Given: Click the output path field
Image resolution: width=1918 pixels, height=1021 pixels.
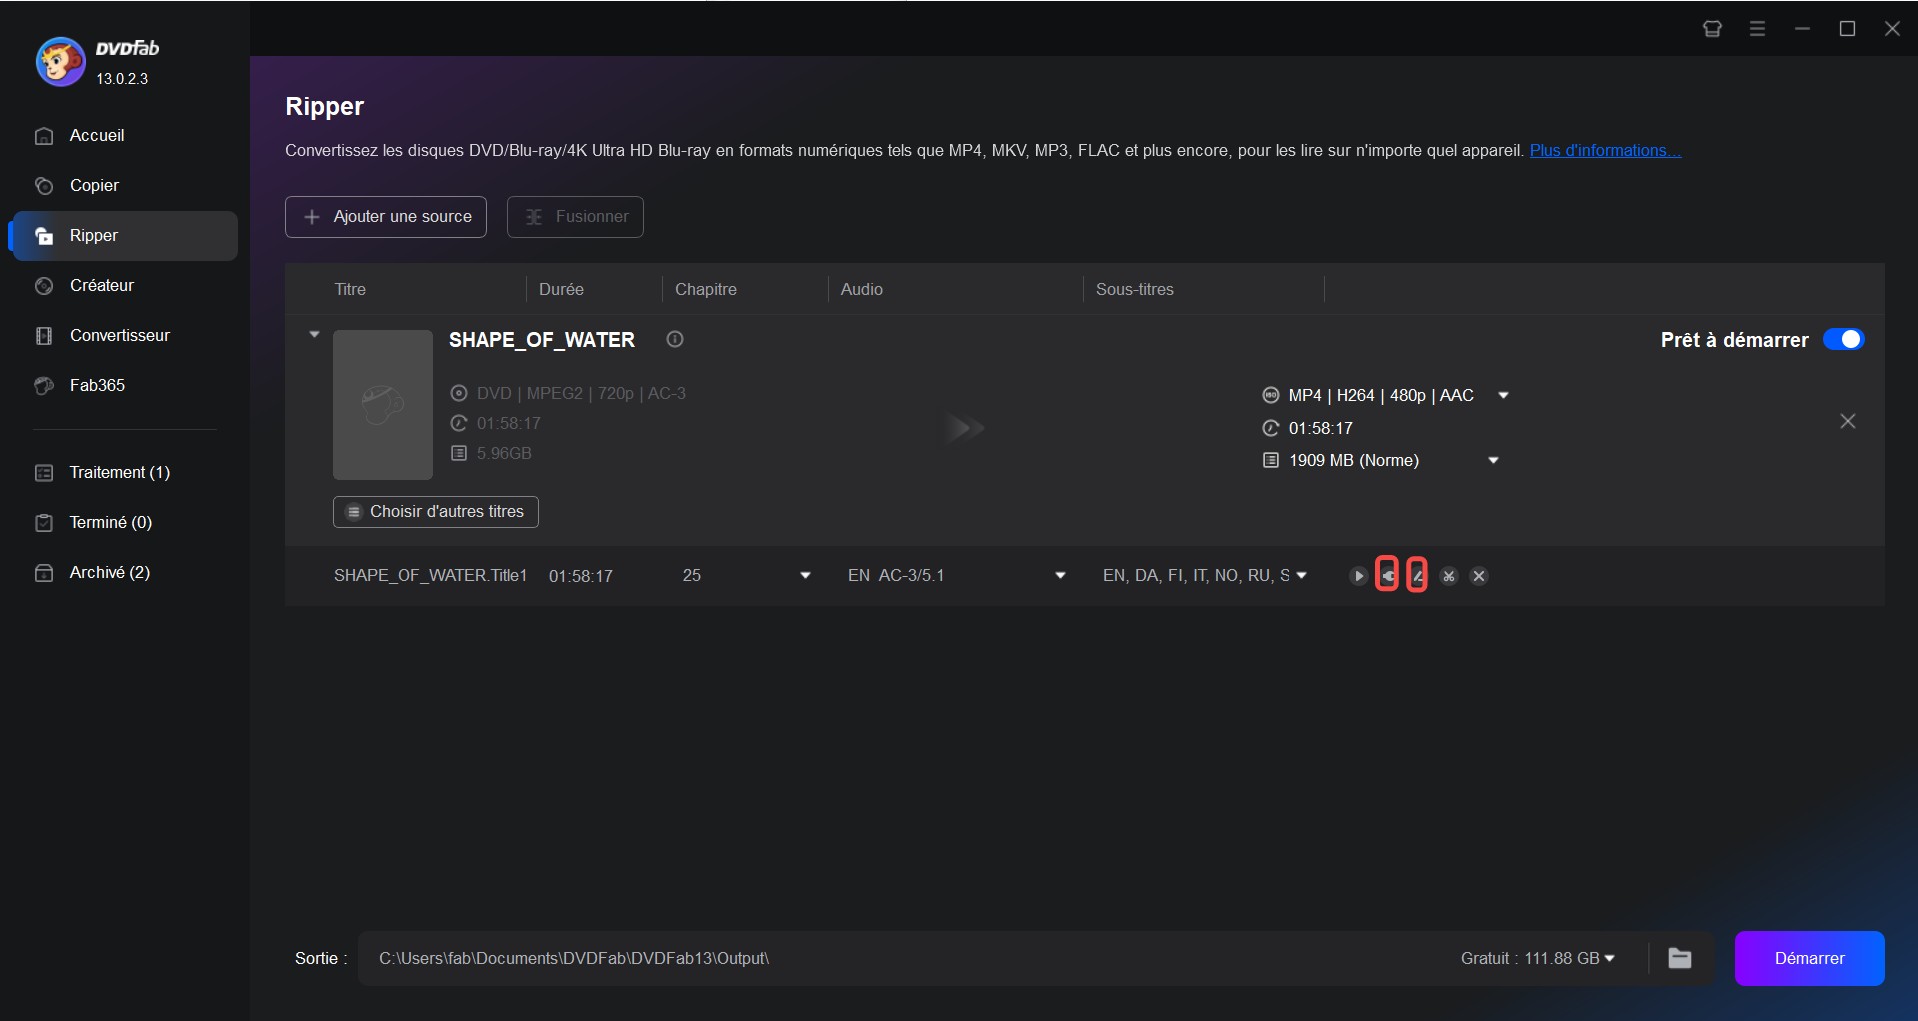Looking at the screenshot, I should [x=900, y=958].
